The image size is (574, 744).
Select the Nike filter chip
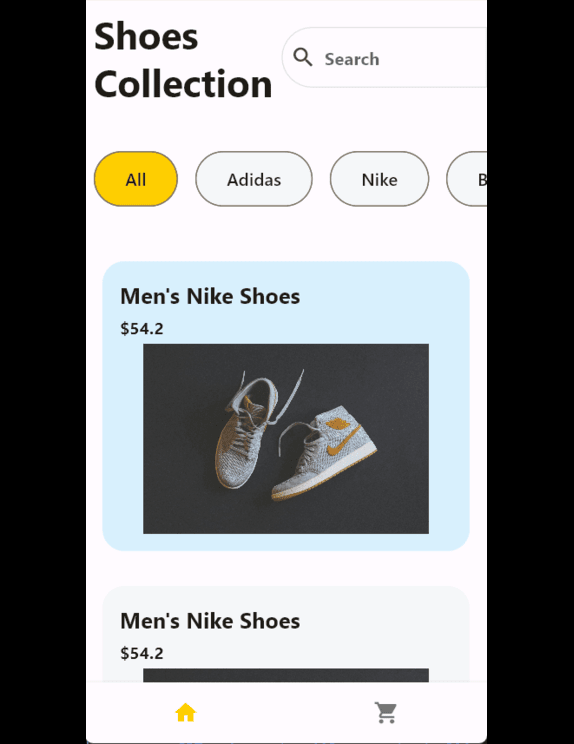380,179
